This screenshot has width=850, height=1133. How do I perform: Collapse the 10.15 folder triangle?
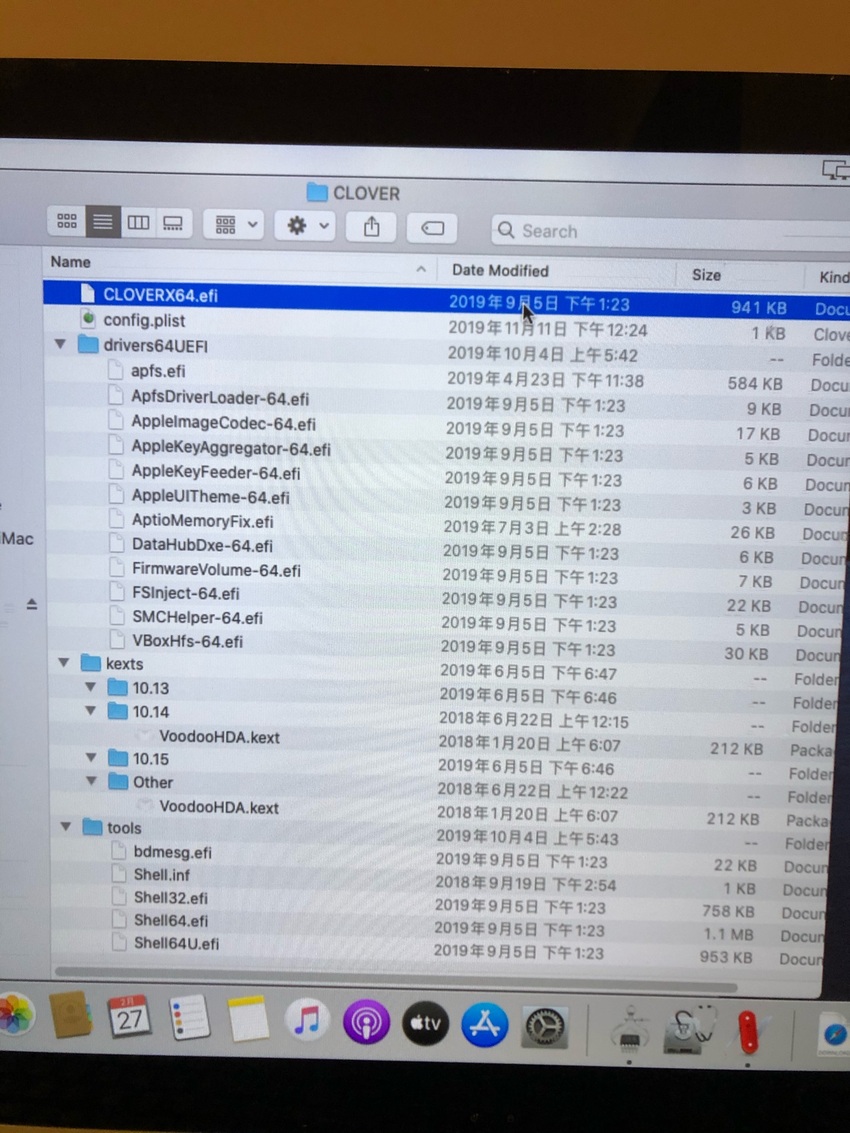91,757
